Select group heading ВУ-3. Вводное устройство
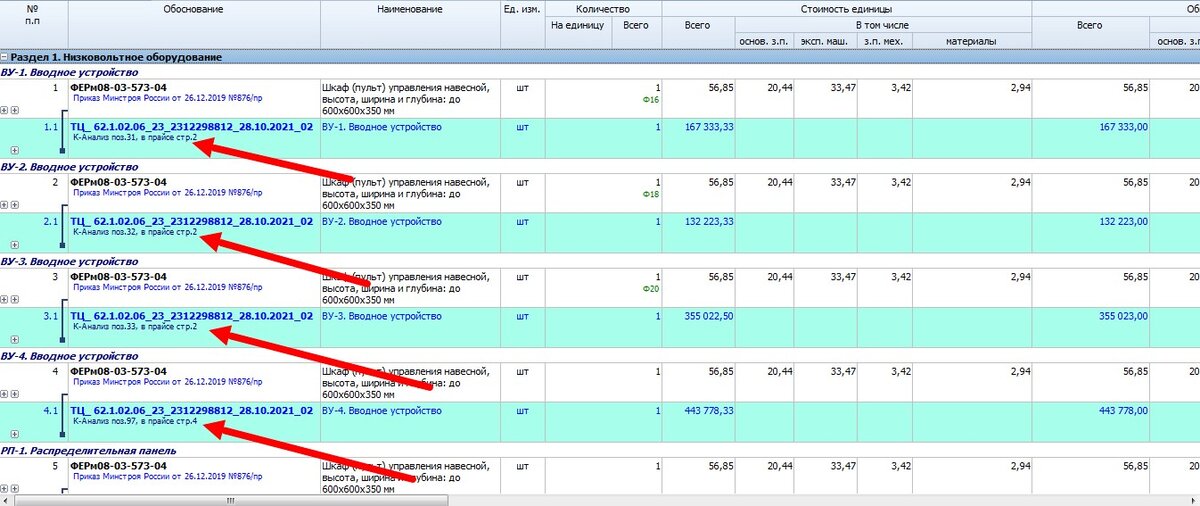This screenshot has width=1200, height=506. (x=69, y=262)
